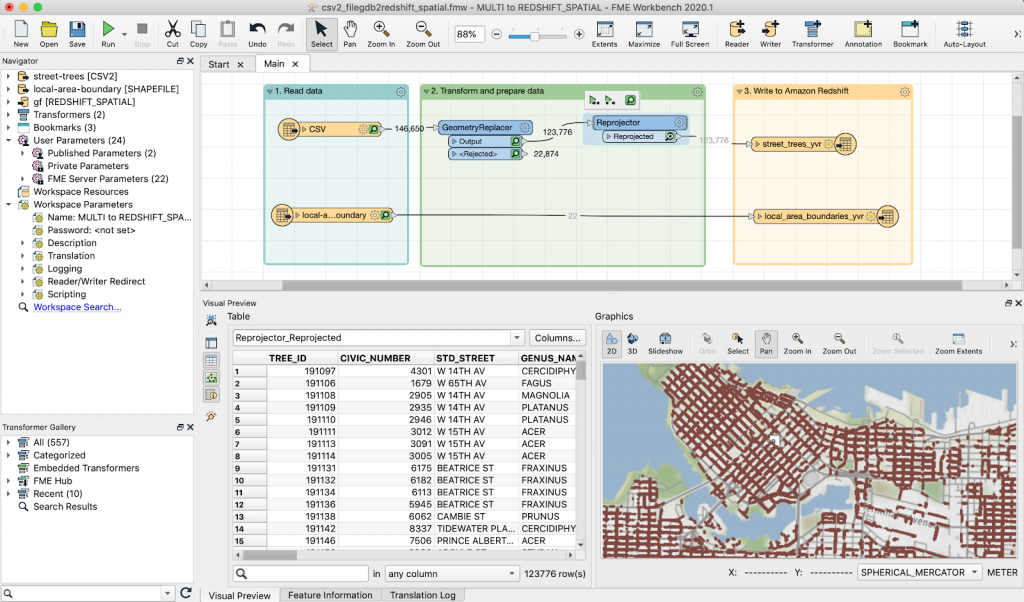
Task: Click the canvas zoom slider handle
Action: pyautogui.click(x=535, y=35)
